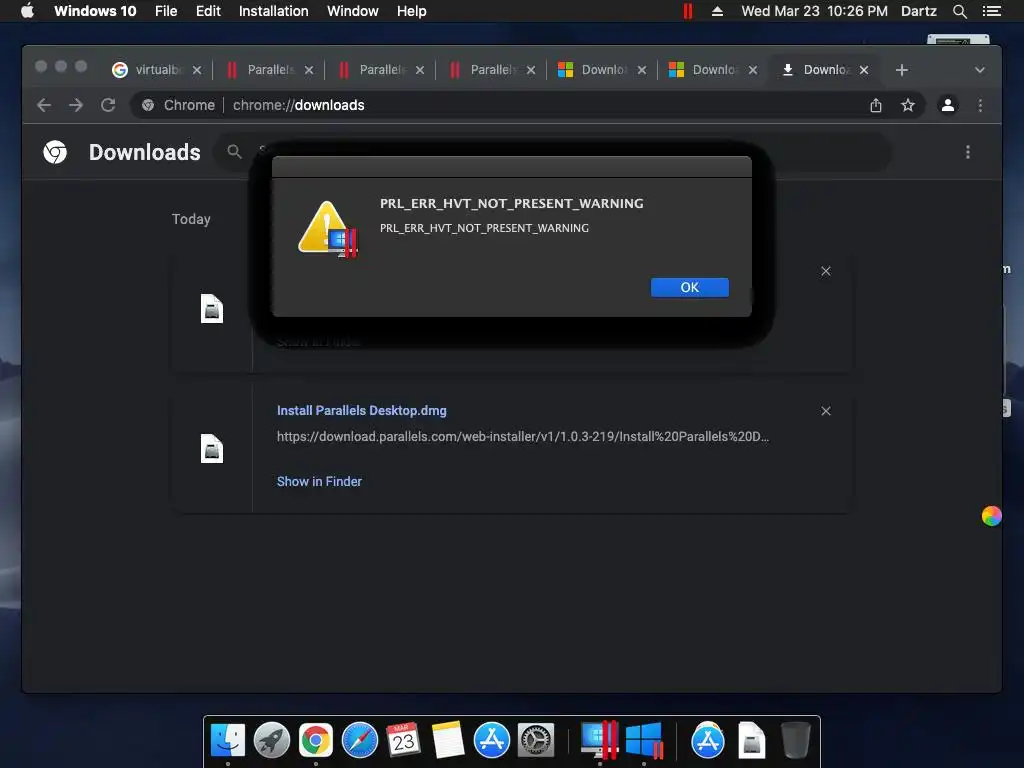Click the Parallels download URL text
Image resolution: width=1024 pixels, height=768 pixels.
pos(522,436)
